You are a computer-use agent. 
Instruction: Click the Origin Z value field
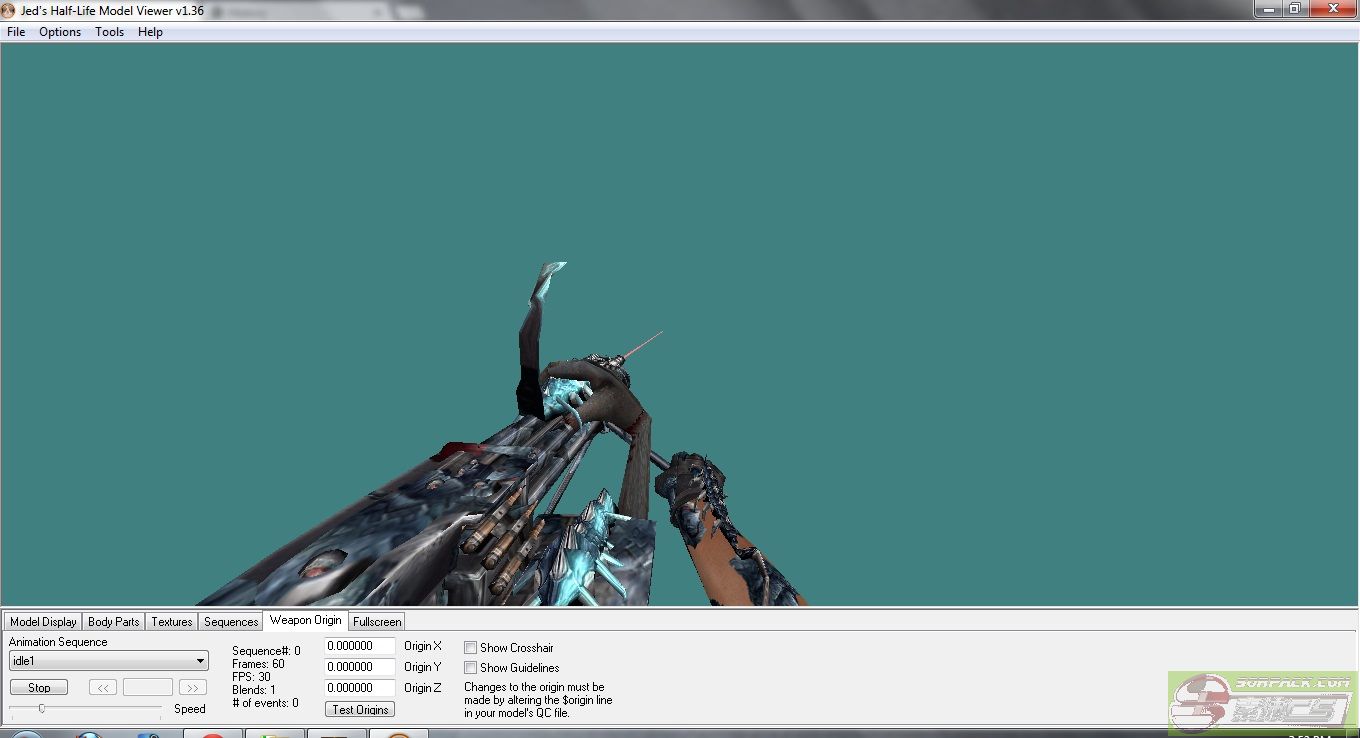tap(360, 688)
